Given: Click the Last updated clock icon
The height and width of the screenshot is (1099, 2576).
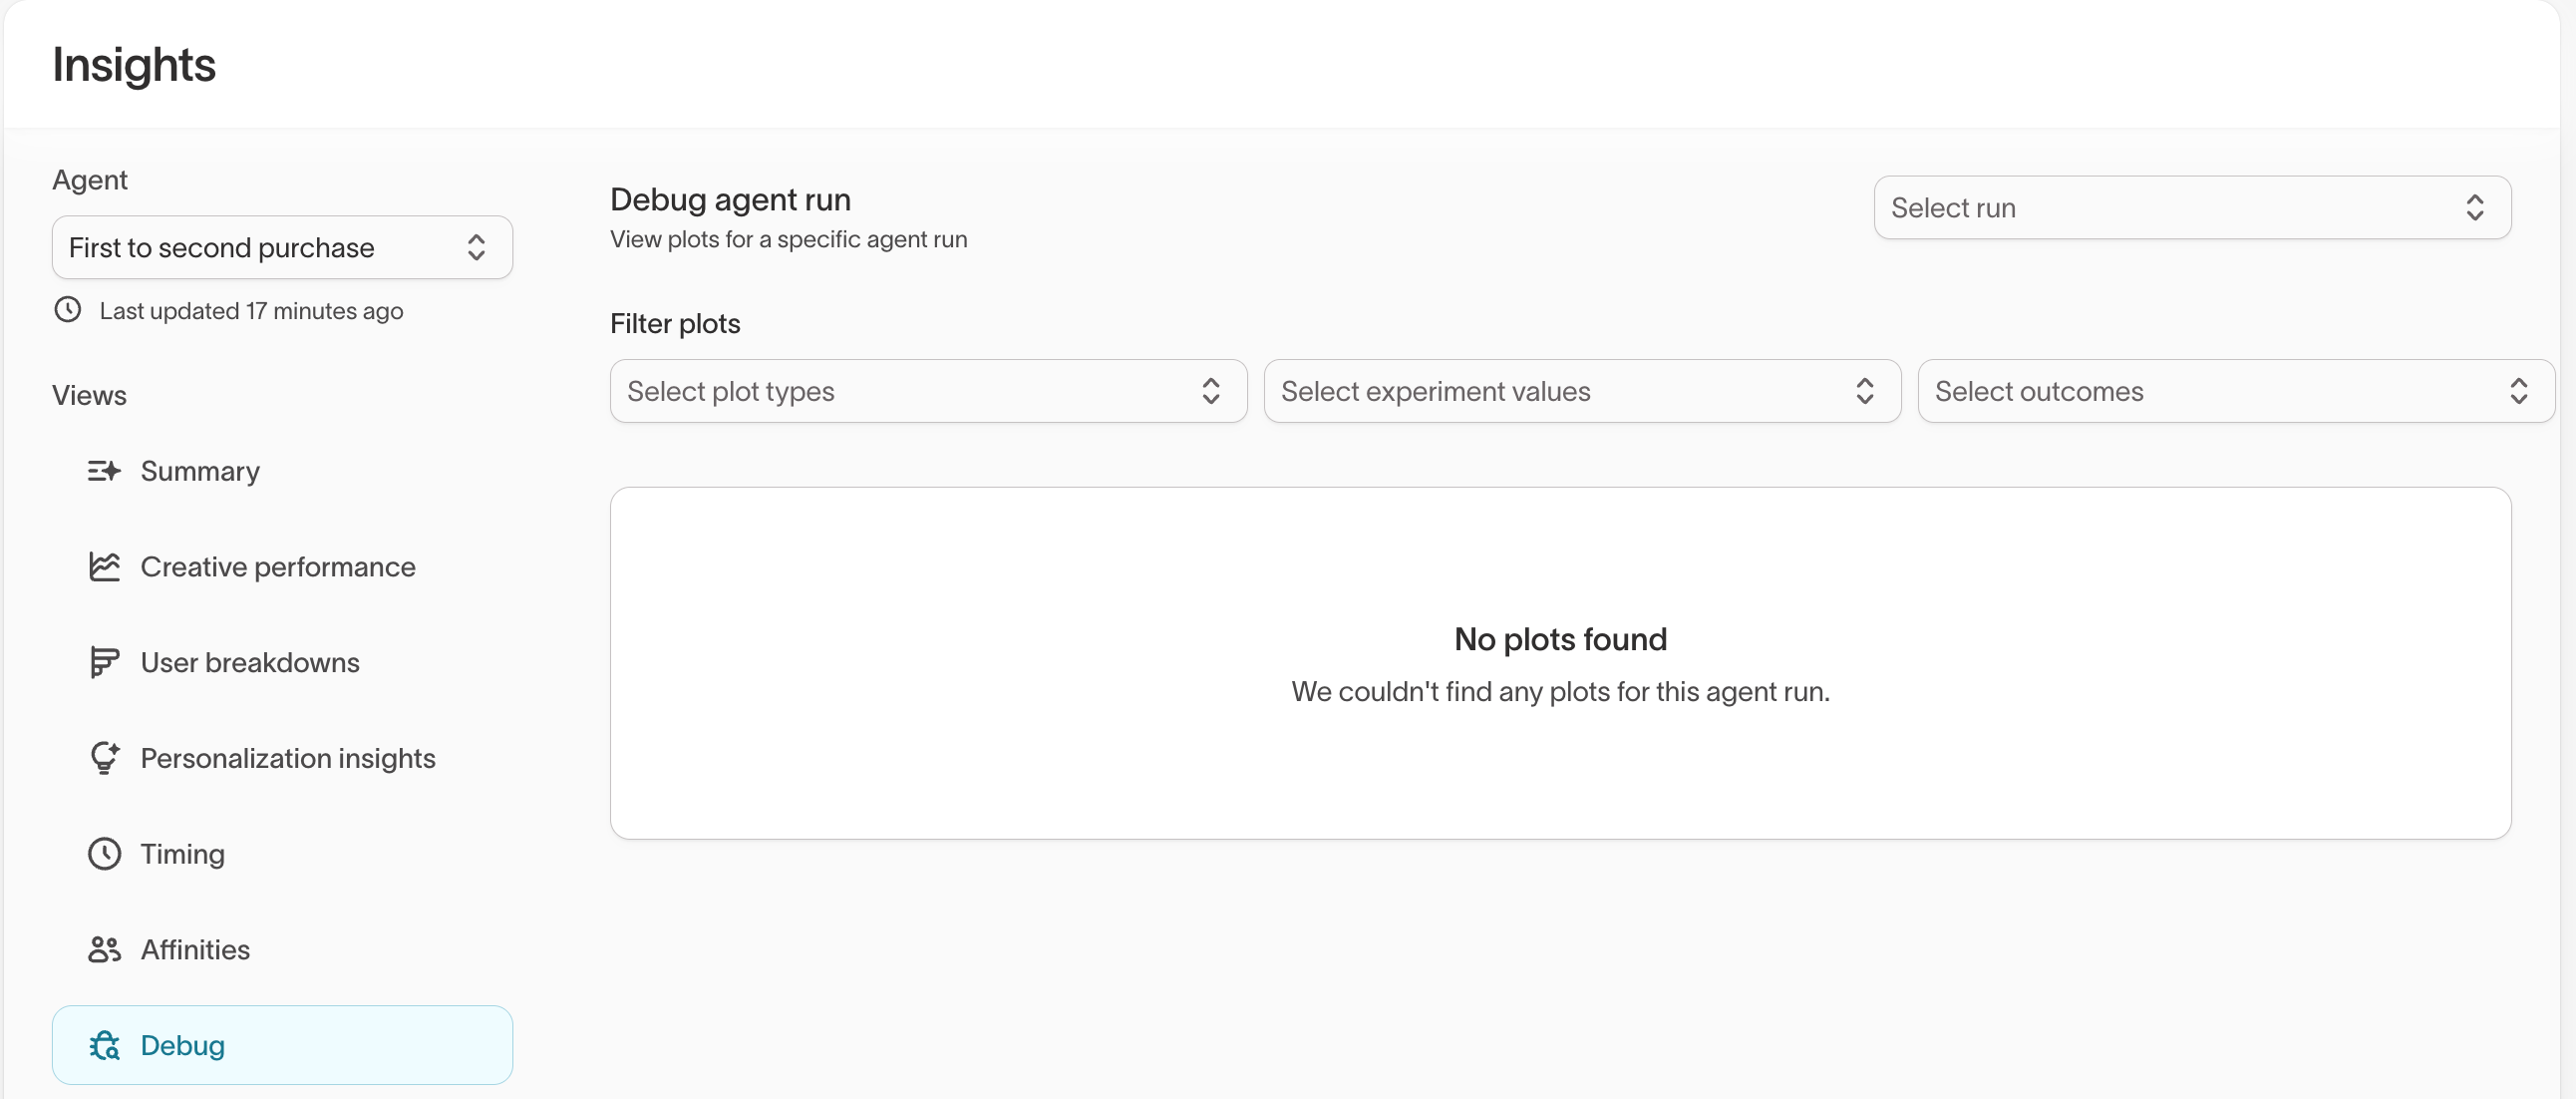Looking at the screenshot, I should click(68, 310).
